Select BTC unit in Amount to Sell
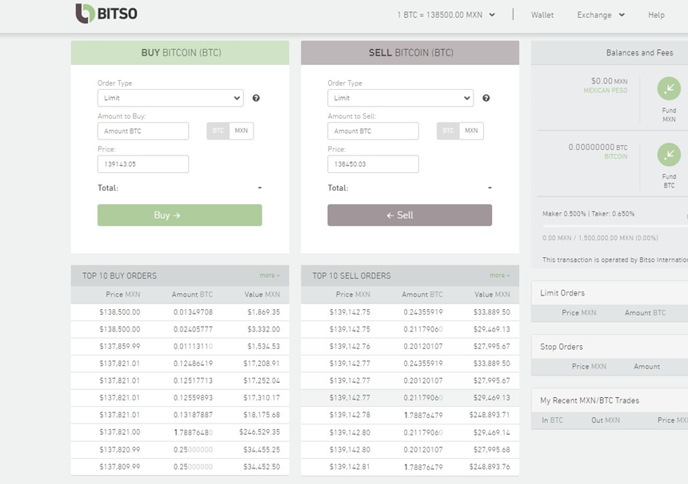Image resolution: width=693 pixels, height=484 pixels. pyautogui.click(x=448, y=131)
